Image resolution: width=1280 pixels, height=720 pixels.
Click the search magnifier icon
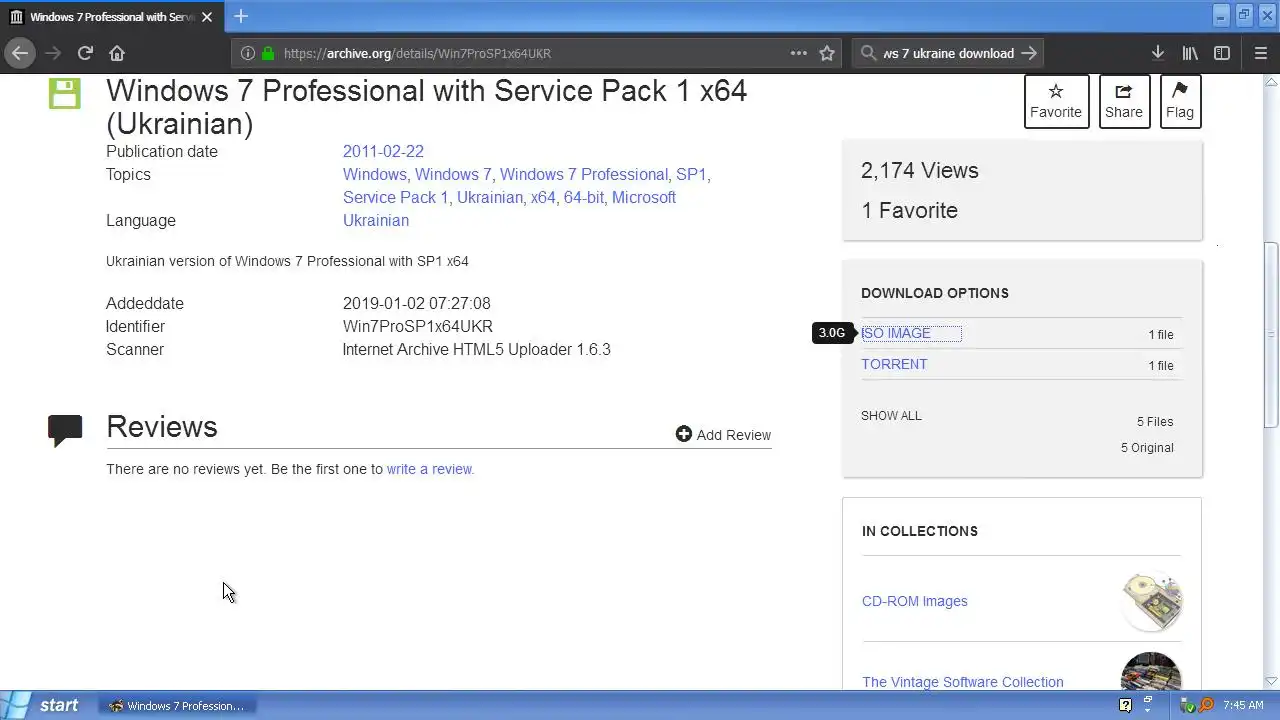point(869,53)
